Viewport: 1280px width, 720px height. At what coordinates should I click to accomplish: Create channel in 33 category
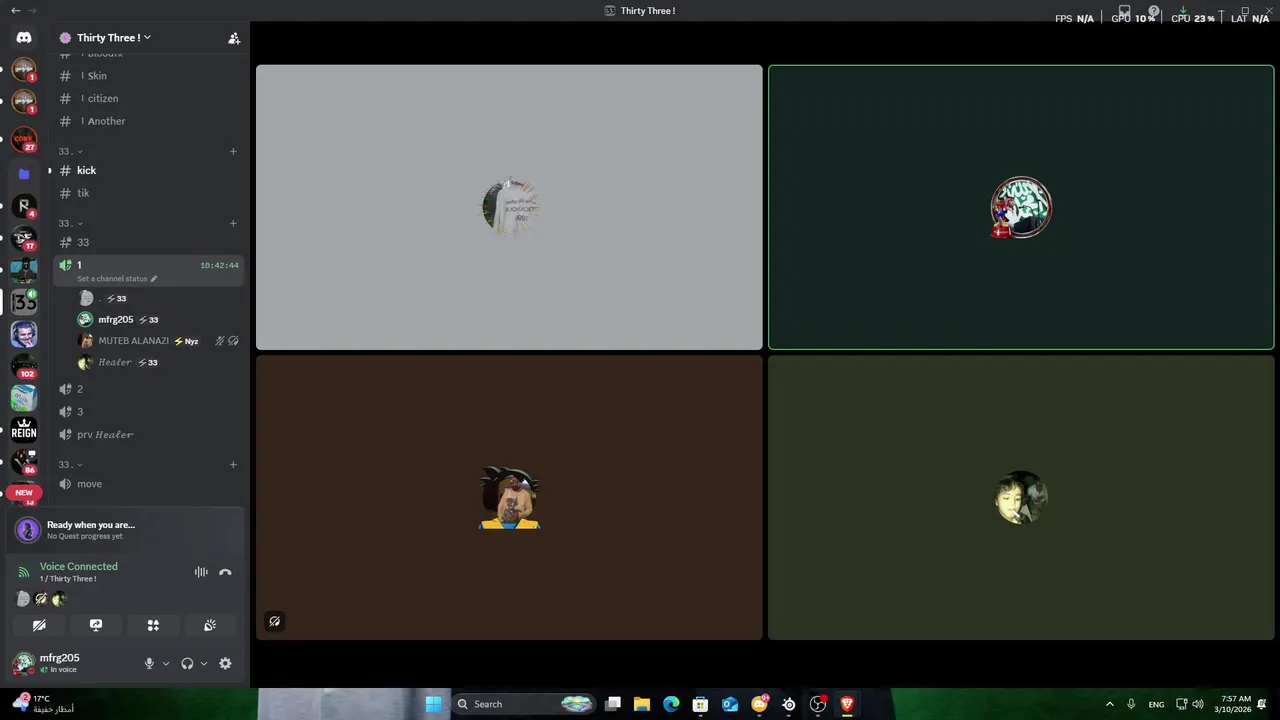pos(233,223)
